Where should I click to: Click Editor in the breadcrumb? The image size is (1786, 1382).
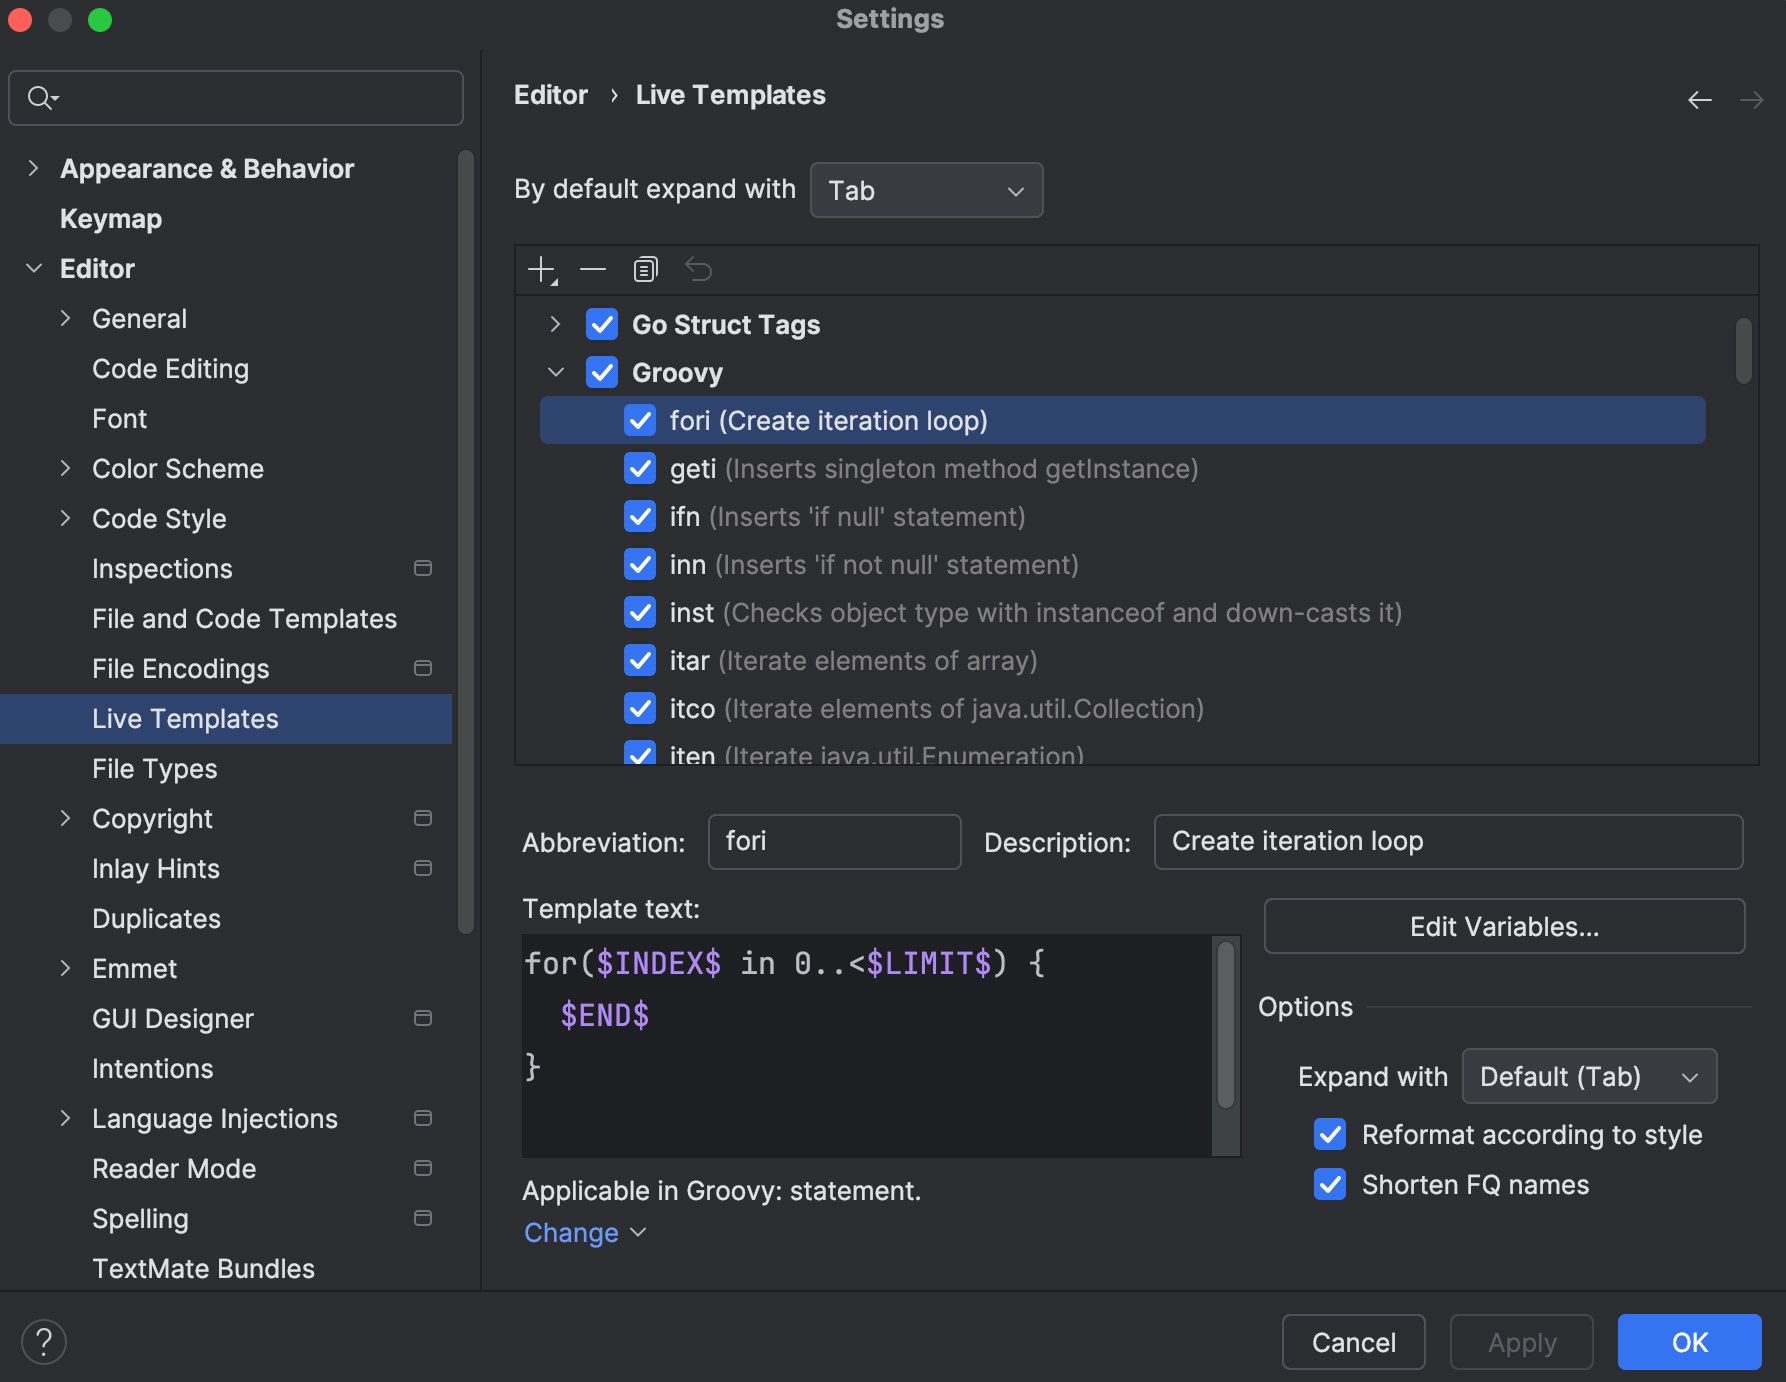pyautogui.click(x=550, y=94)
